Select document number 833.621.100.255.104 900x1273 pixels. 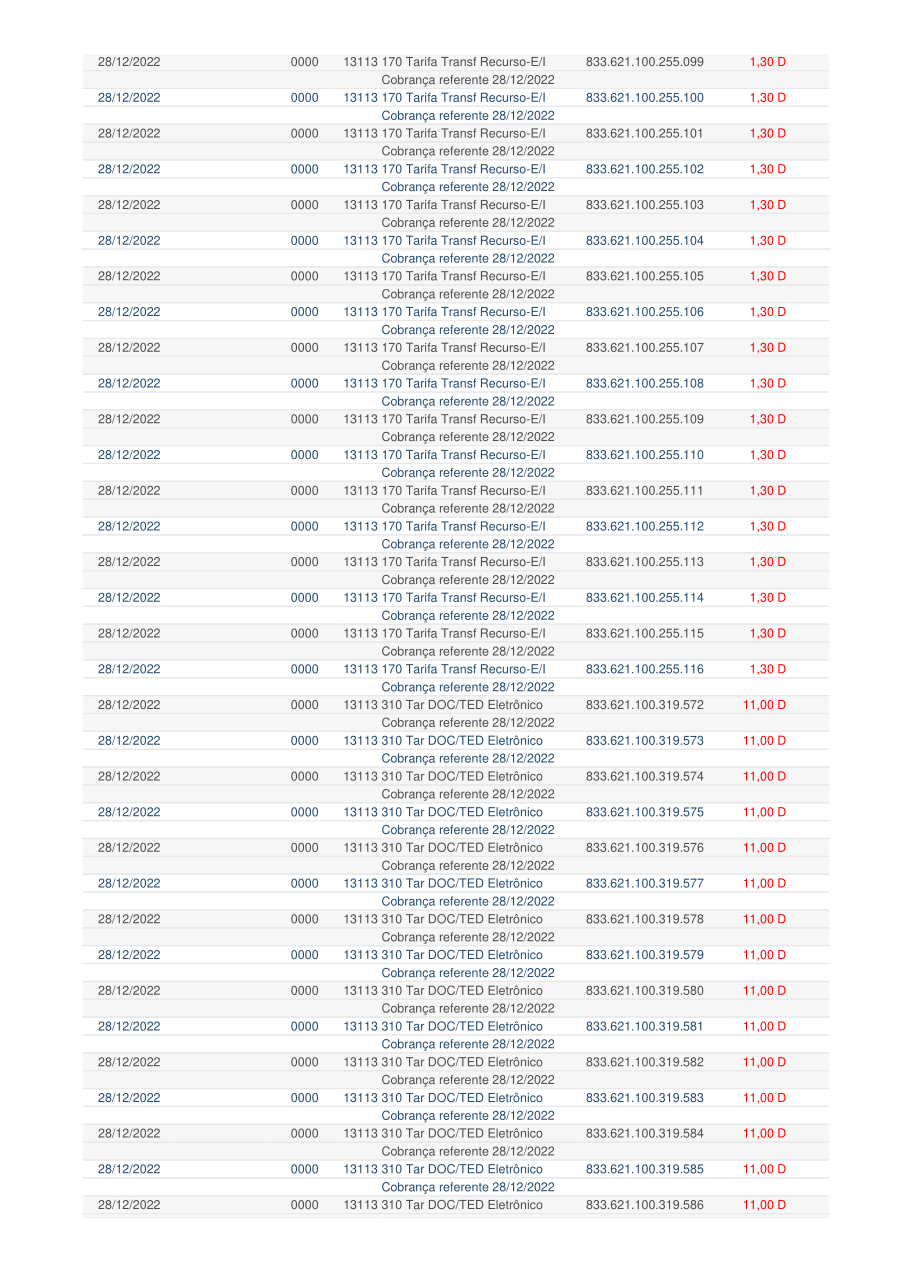pos(644,241)
